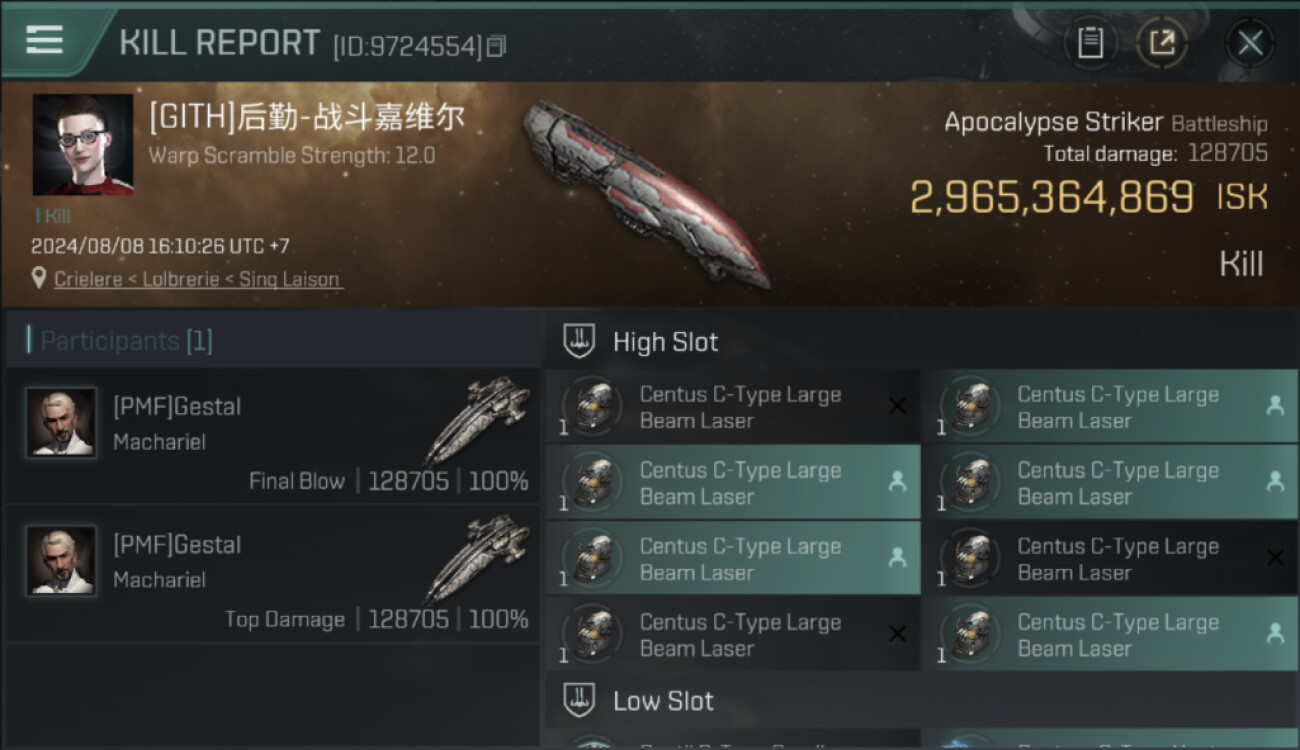Click the Low Slot section icon
Screen dimensions: 1300x750
point(579,699)
